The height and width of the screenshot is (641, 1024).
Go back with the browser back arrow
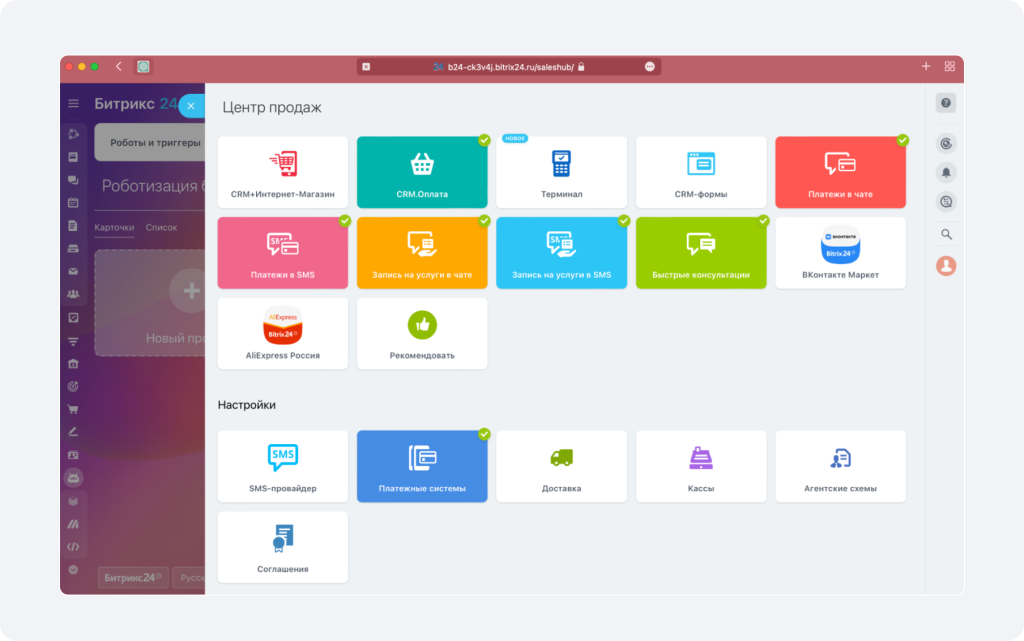pos(119,67)
